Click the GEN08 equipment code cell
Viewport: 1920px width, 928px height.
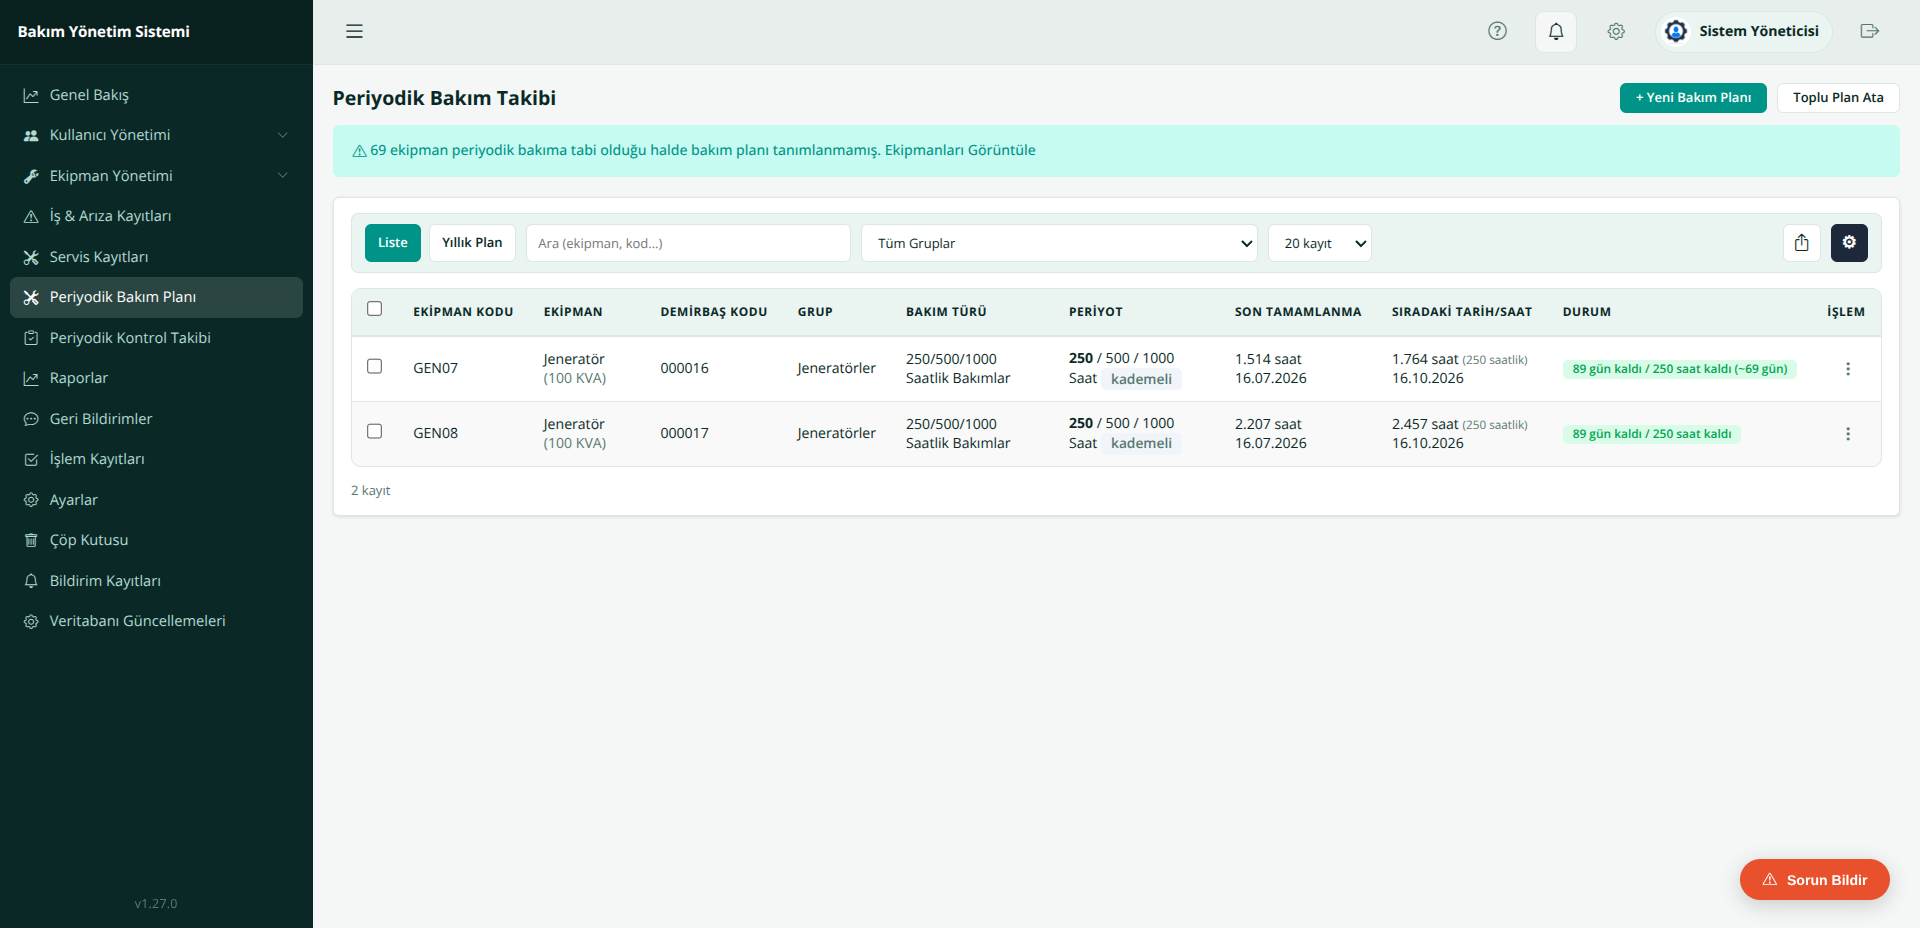coord(436,433)
